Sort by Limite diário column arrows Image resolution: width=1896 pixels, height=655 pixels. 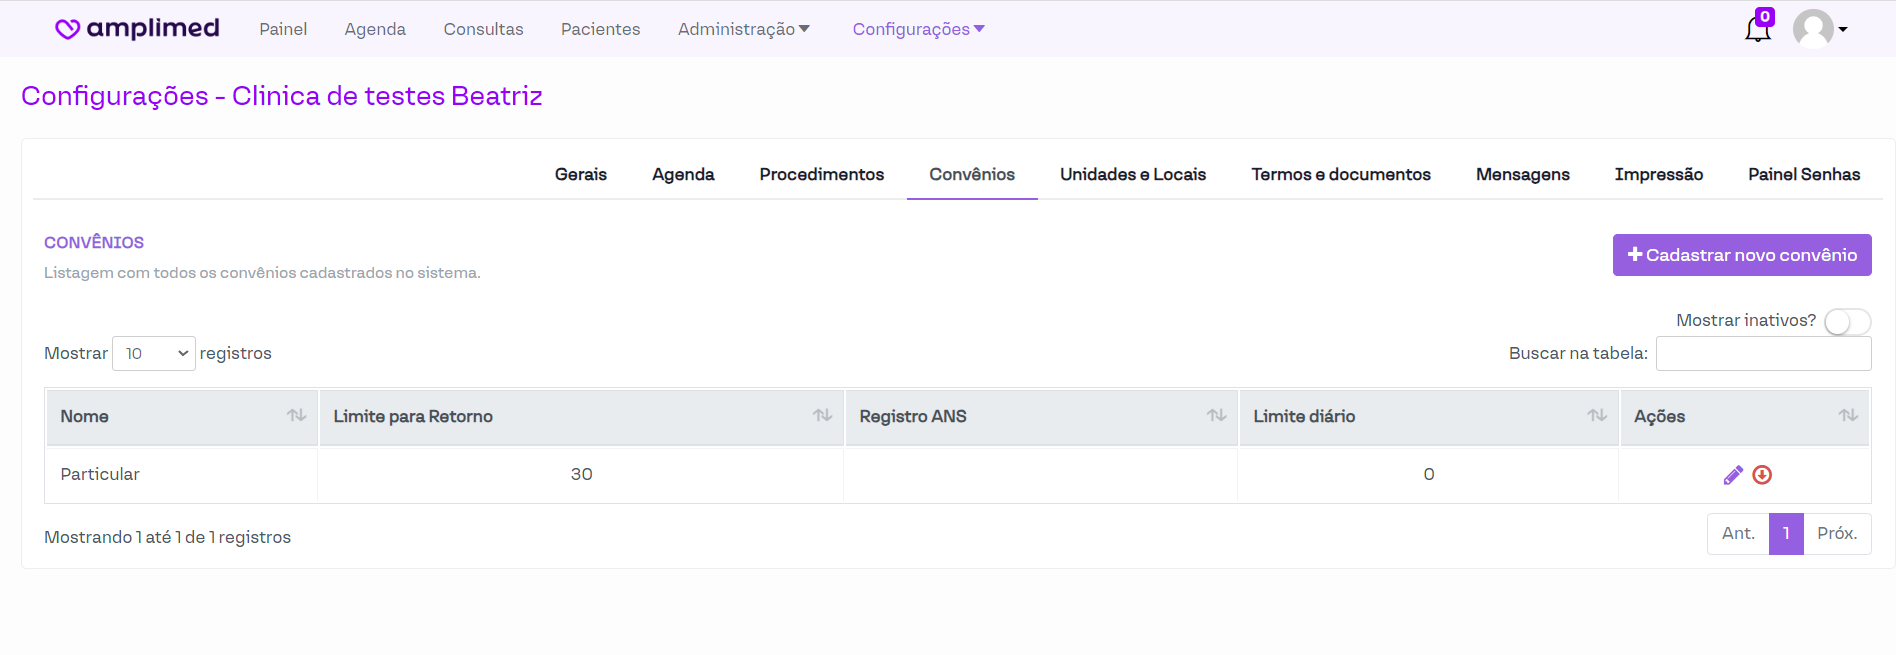point(1597,416)
